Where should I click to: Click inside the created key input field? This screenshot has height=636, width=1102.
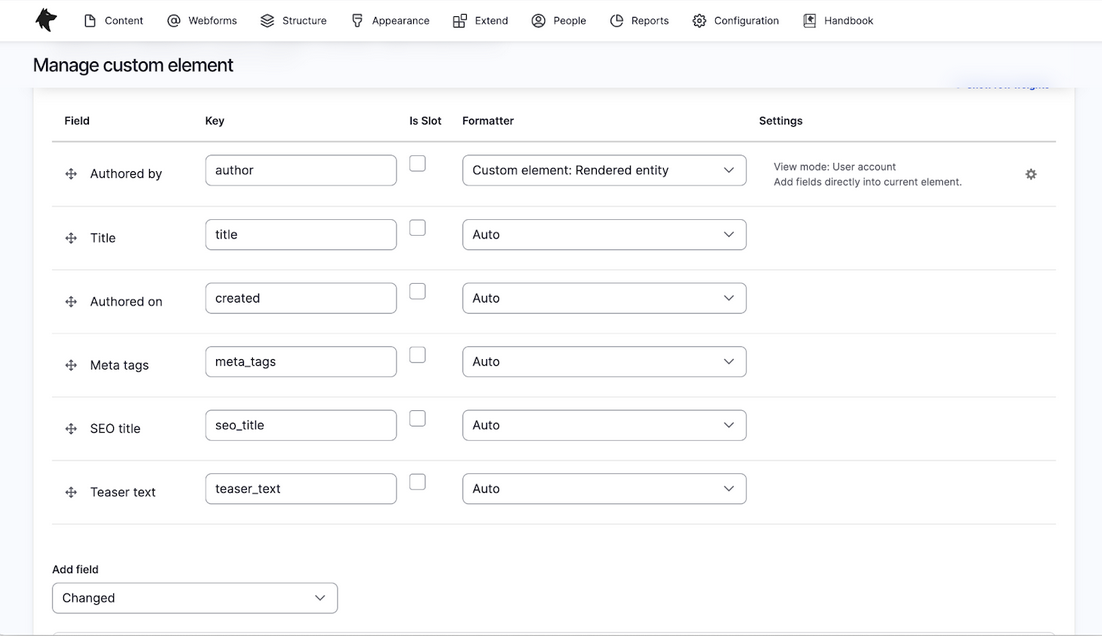click(x=300, y=297)
